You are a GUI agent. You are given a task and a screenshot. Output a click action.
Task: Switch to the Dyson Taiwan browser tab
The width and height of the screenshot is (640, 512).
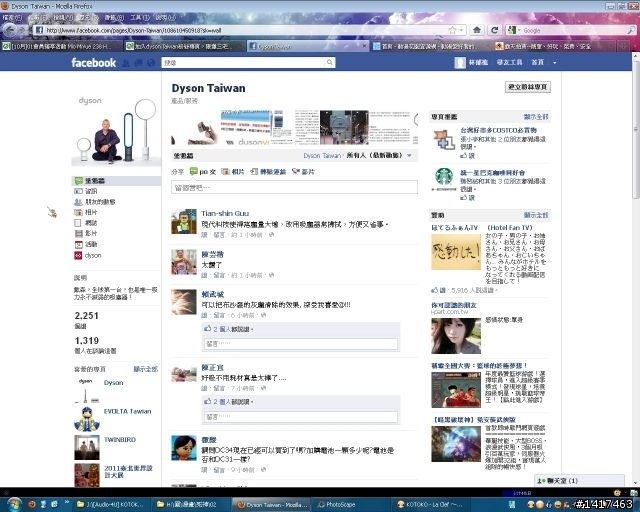point(306,46)
